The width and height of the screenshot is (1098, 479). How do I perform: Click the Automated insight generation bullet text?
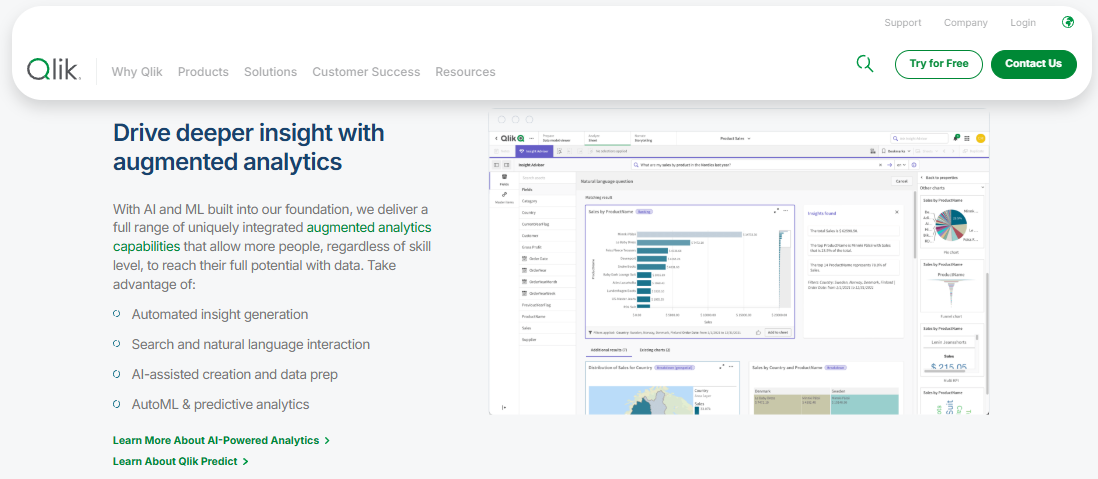coord(220,314)
